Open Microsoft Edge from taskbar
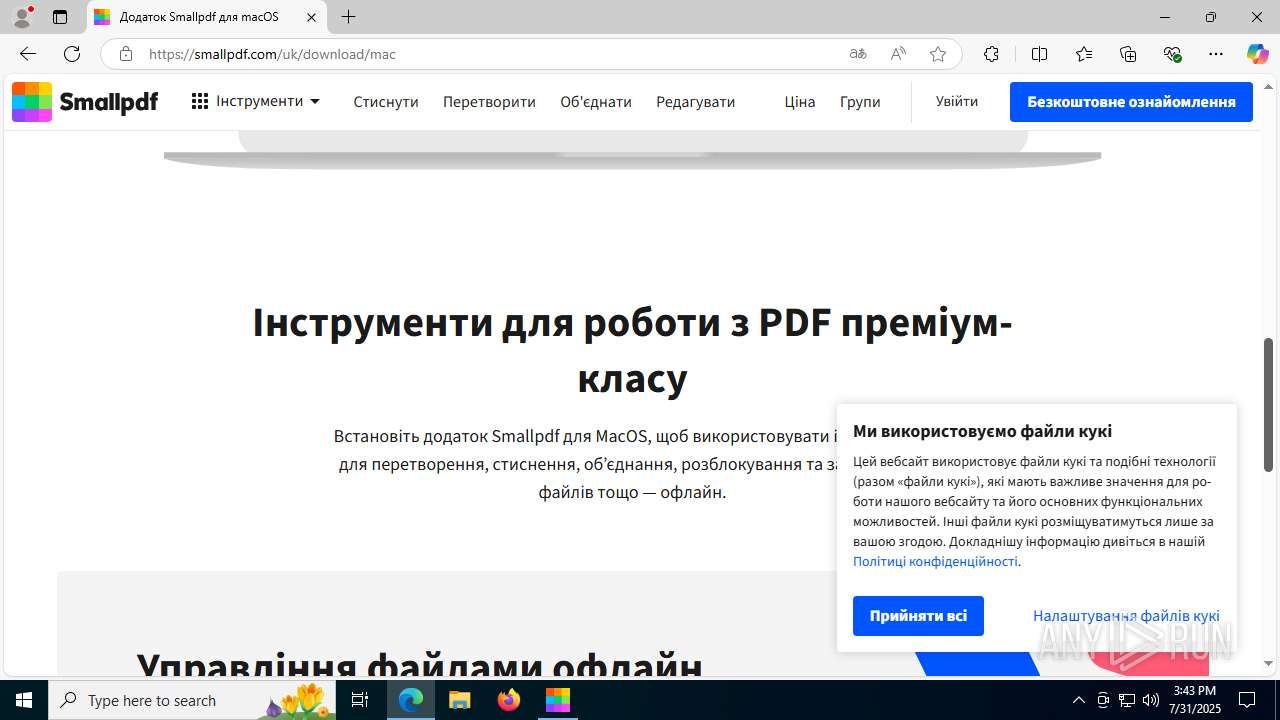This screenshot has width=1280, height=720. click(411, 700)
